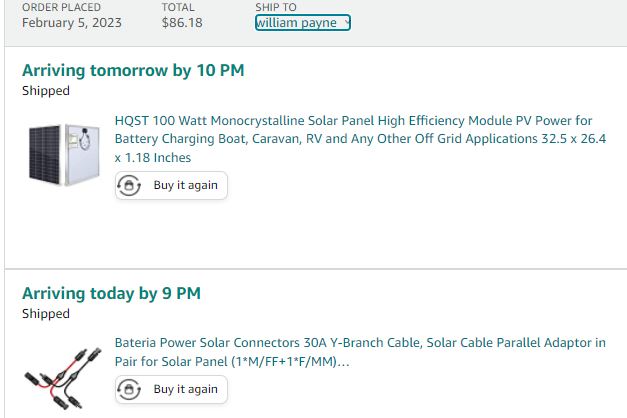
Task: Open HQST 100 Watt Solar Panel product link
Action: point(360,139)
